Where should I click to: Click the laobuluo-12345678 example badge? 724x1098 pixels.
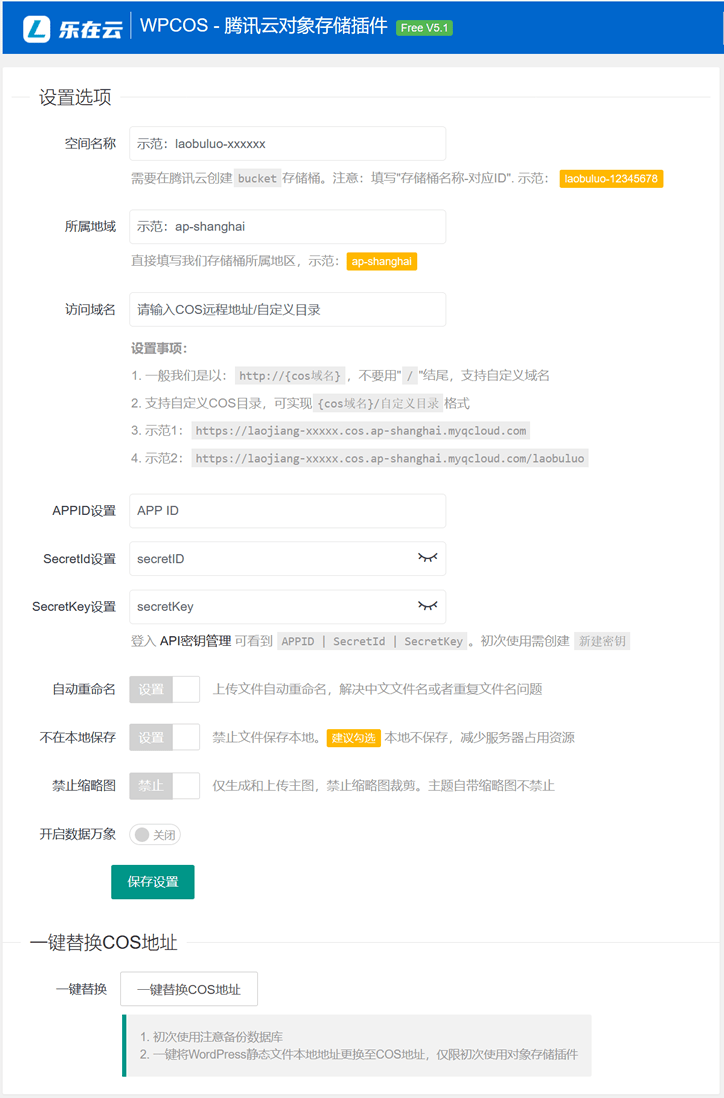tap(611, 179)
